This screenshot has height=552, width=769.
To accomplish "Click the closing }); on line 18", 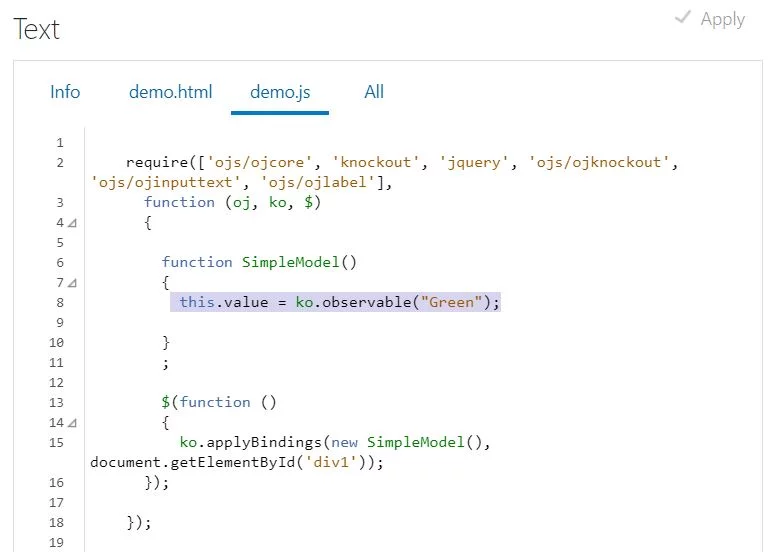I will pyautogui.click(x=139, y=523).
